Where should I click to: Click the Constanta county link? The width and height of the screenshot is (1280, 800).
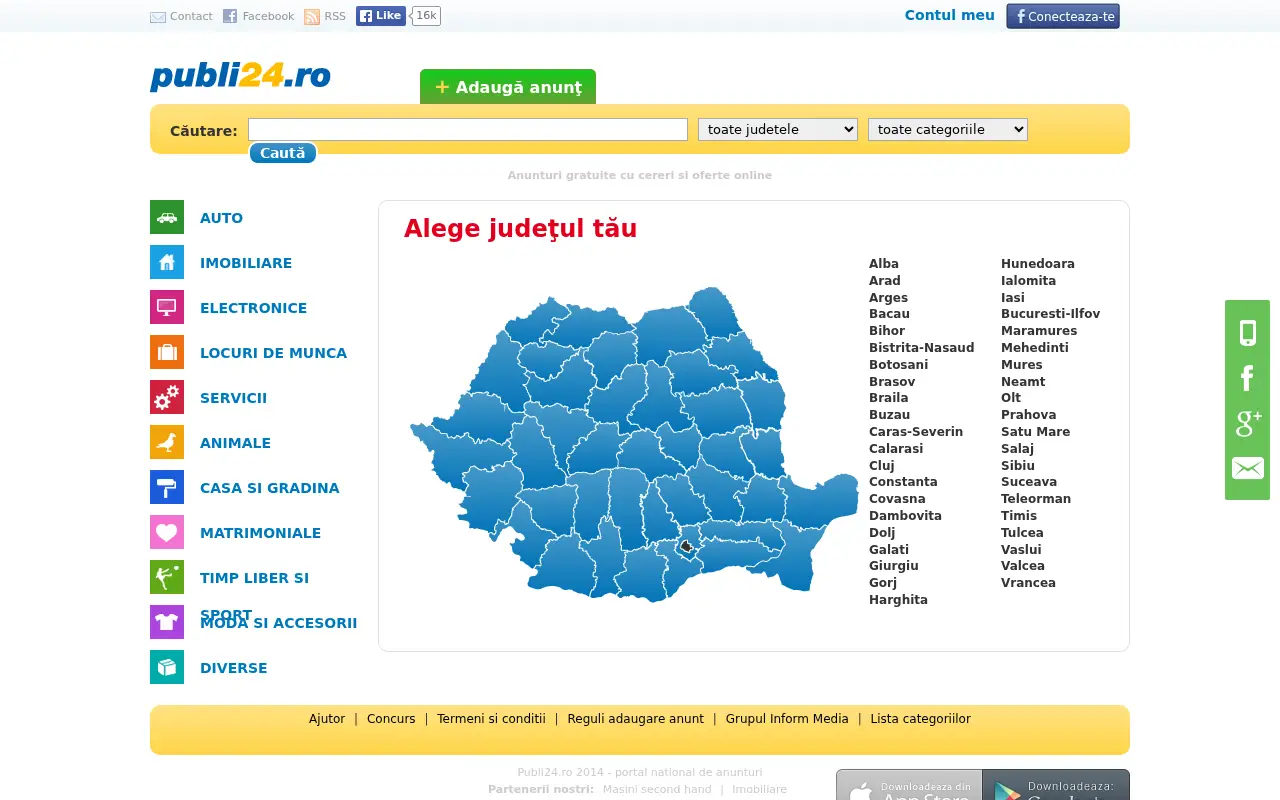point(903,482)
